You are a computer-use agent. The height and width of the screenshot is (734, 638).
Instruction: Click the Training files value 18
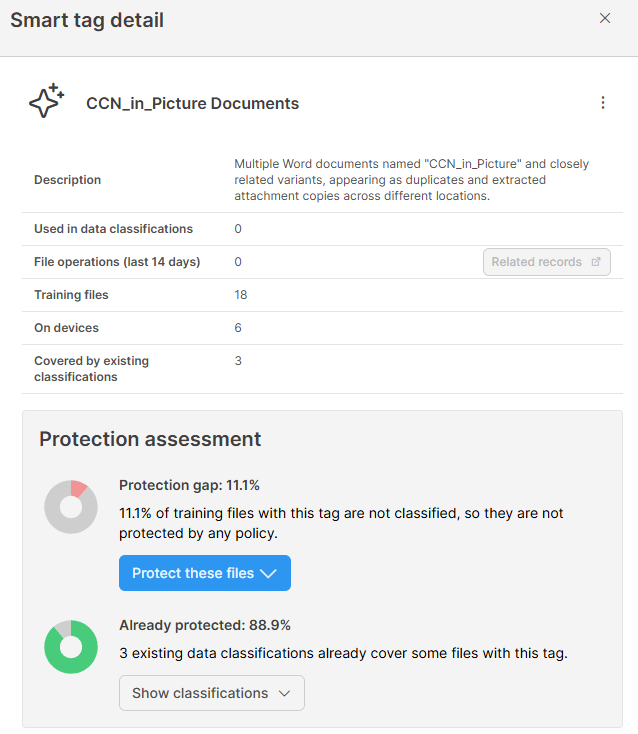[x=241, y=295]
